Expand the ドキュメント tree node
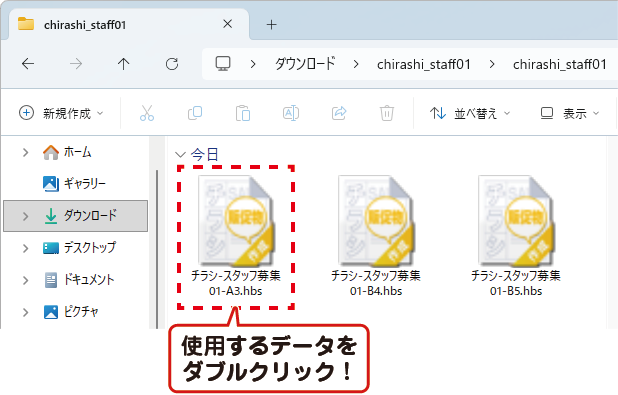 pos(26,280)
